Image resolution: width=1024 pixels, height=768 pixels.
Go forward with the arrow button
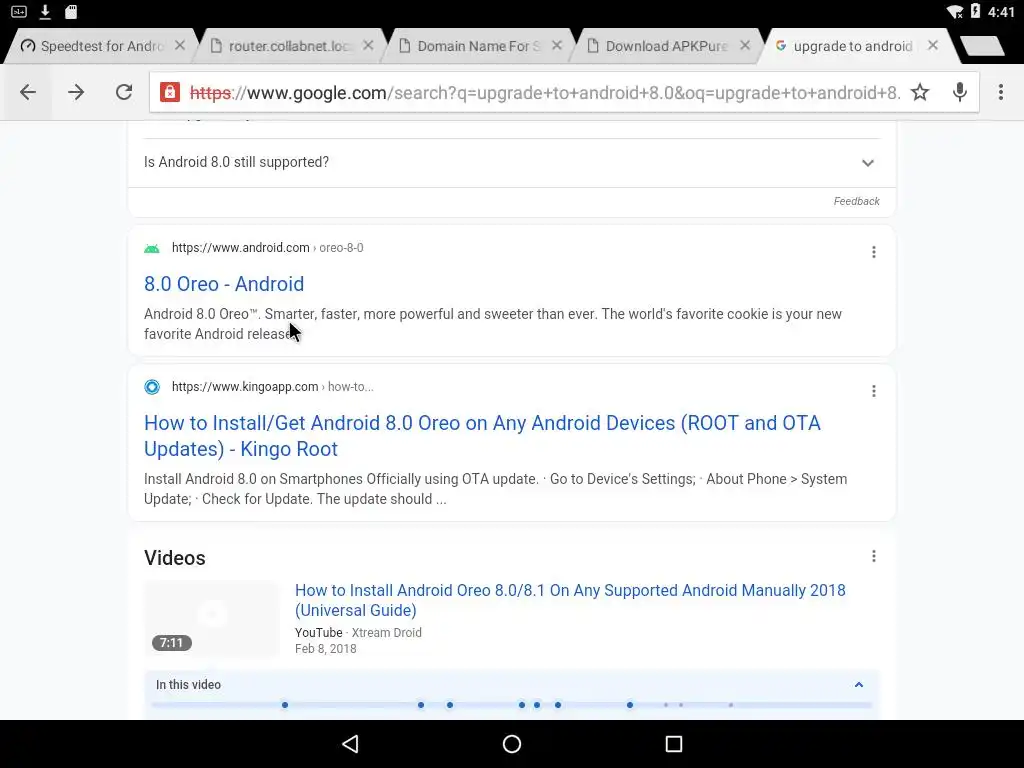(76, 92)
